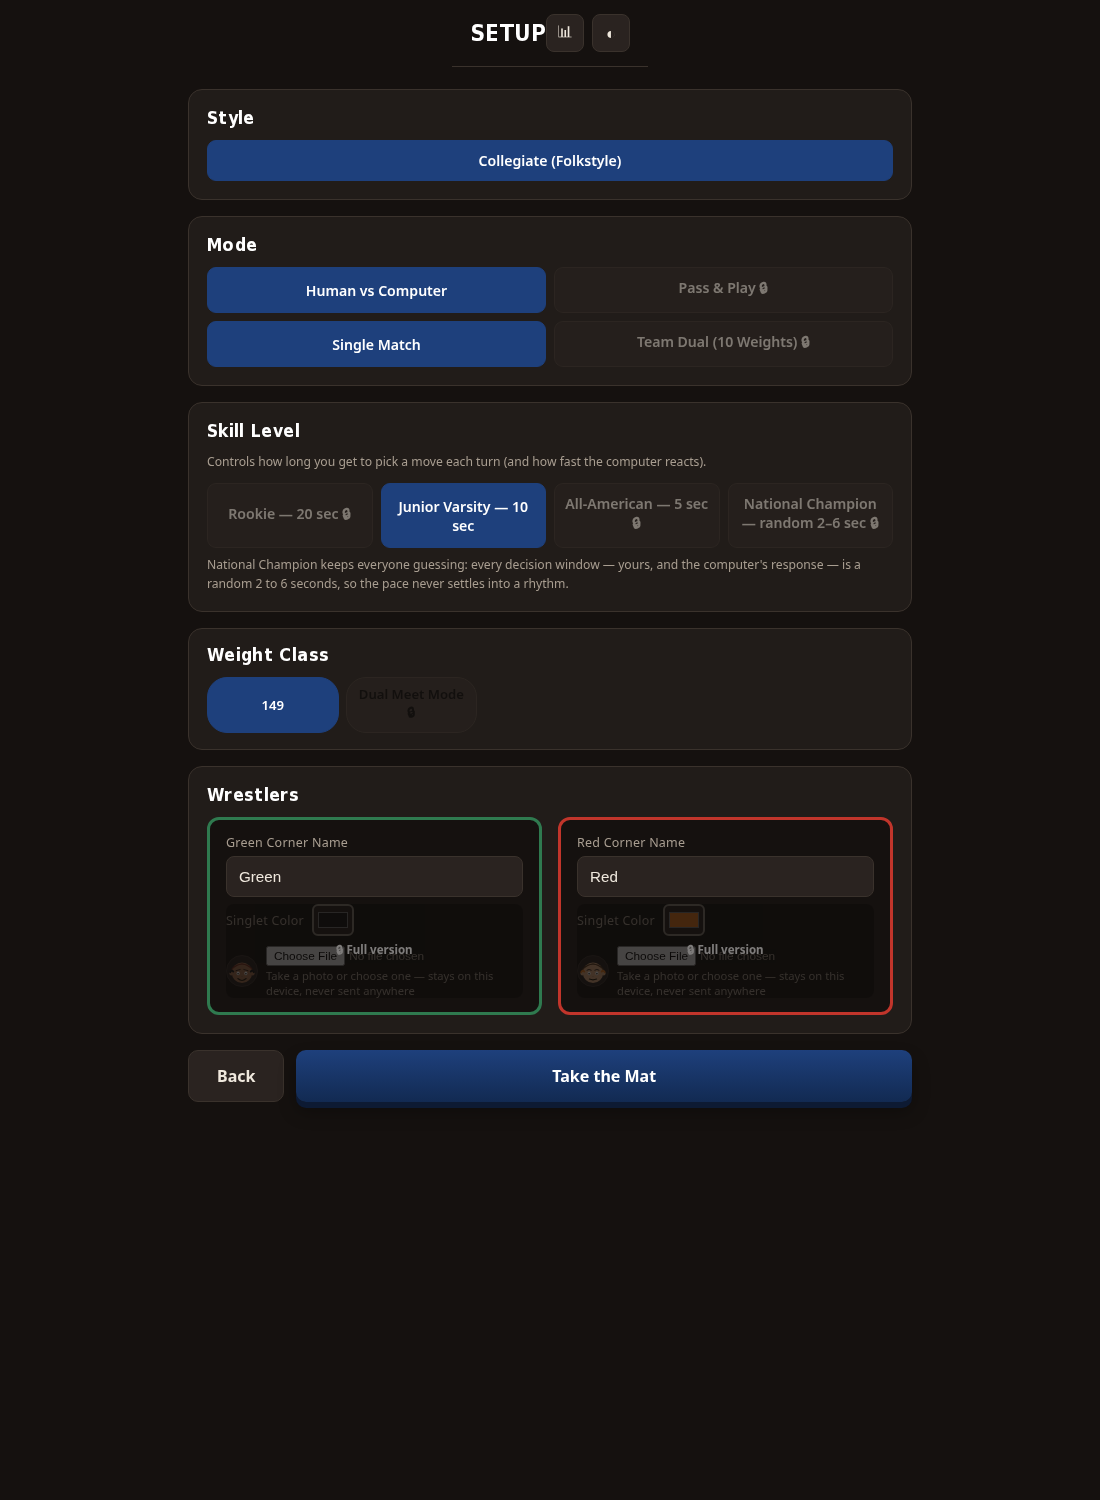Screen dimensions: 1100x1500
Task: Choose locked Pass & Play mode
Action: point(723,289)
